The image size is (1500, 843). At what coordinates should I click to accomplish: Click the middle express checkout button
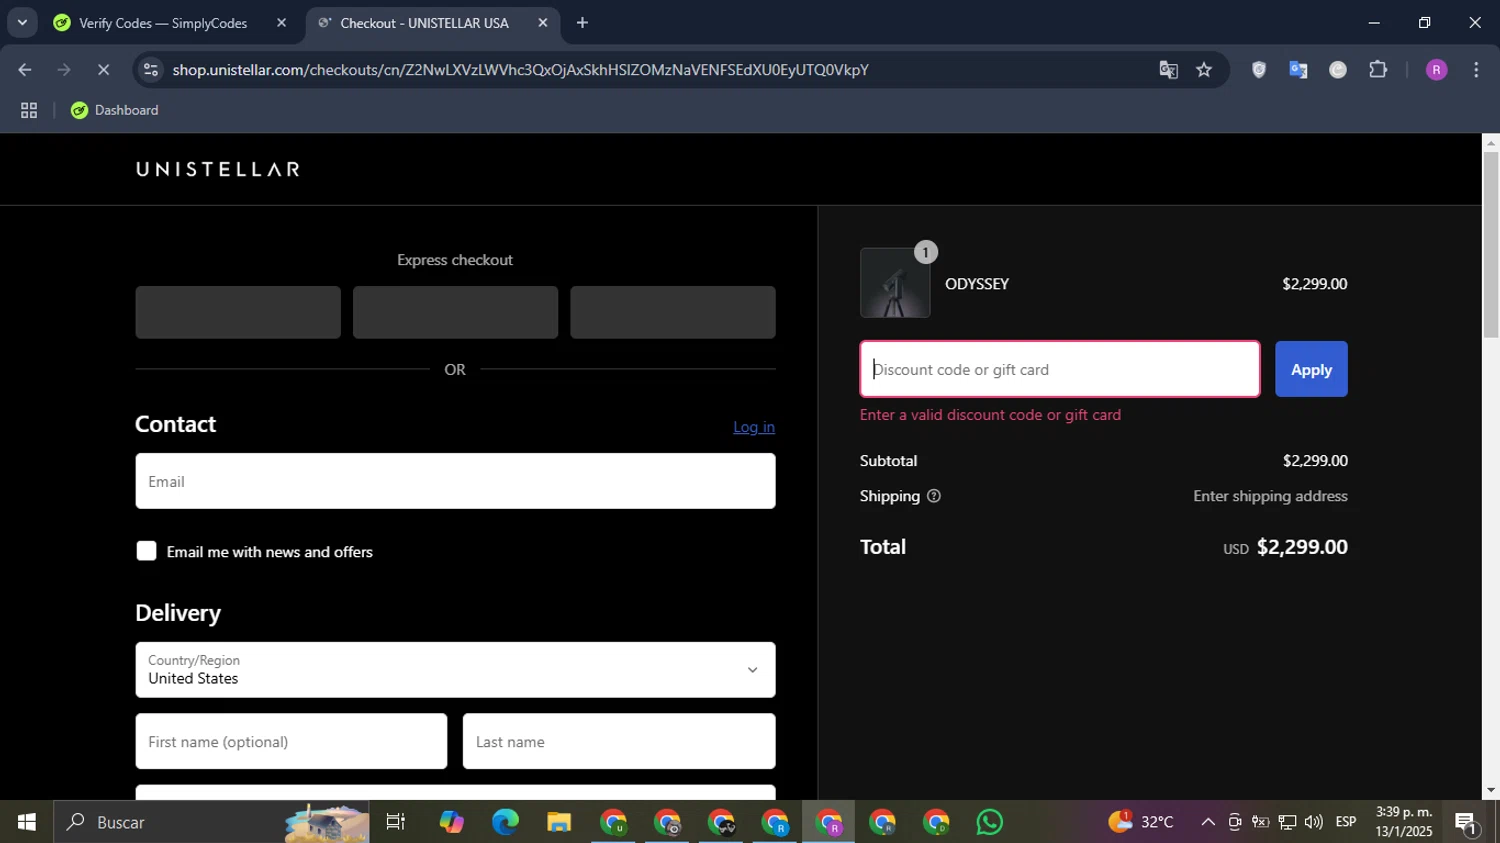click(x=455, y=312)
